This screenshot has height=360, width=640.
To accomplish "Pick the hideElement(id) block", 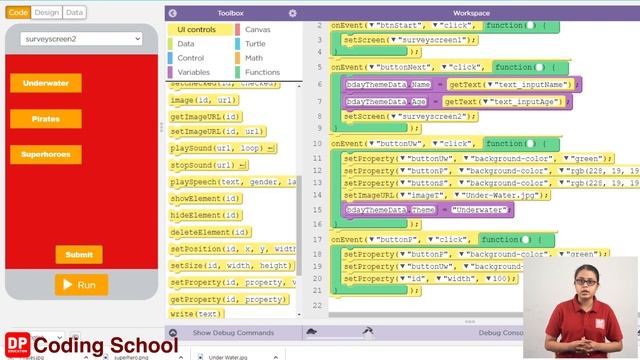I will 205,216.
